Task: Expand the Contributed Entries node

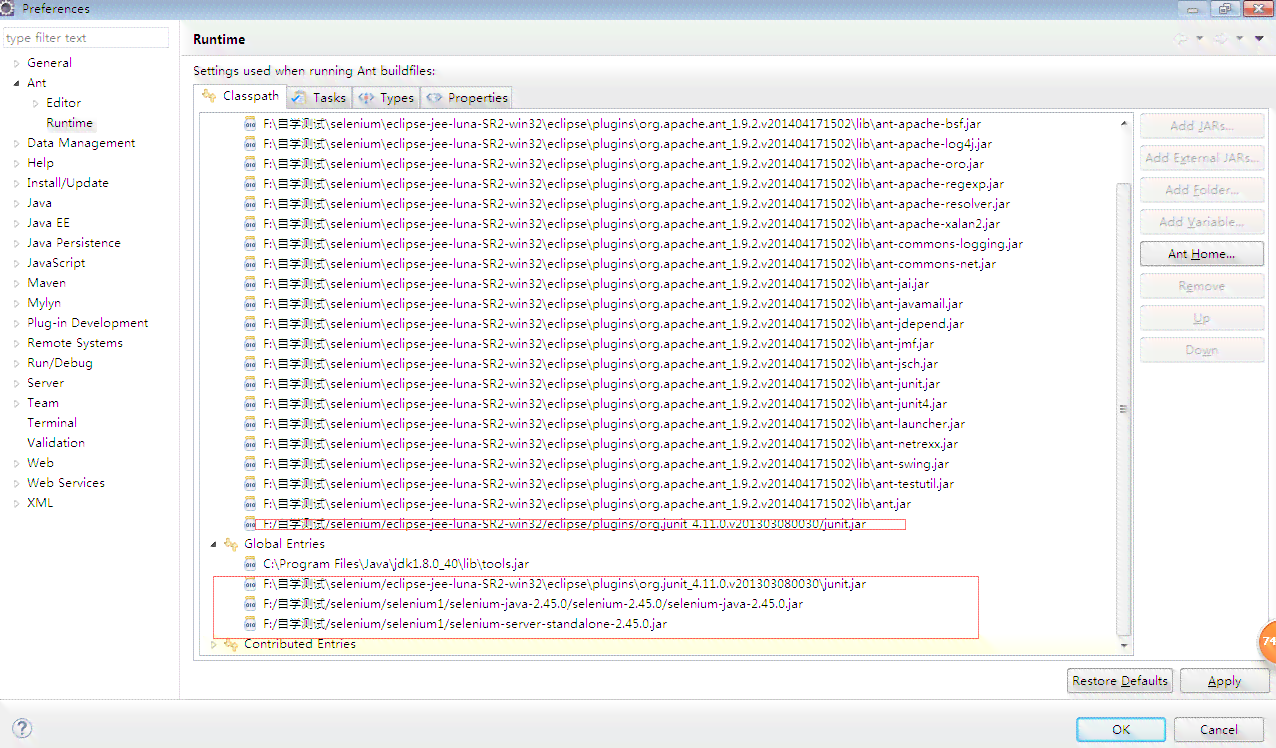Action: (213, 644)
